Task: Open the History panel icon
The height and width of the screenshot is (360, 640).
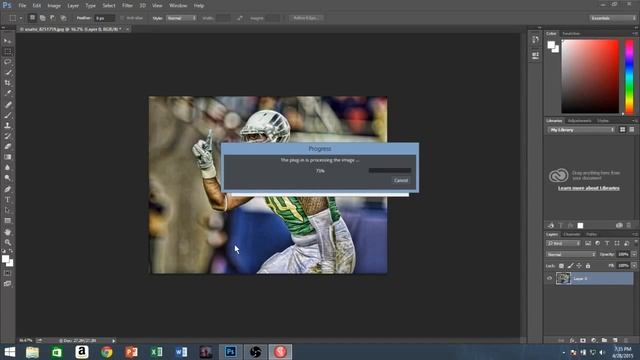Action: coord(535,40)
